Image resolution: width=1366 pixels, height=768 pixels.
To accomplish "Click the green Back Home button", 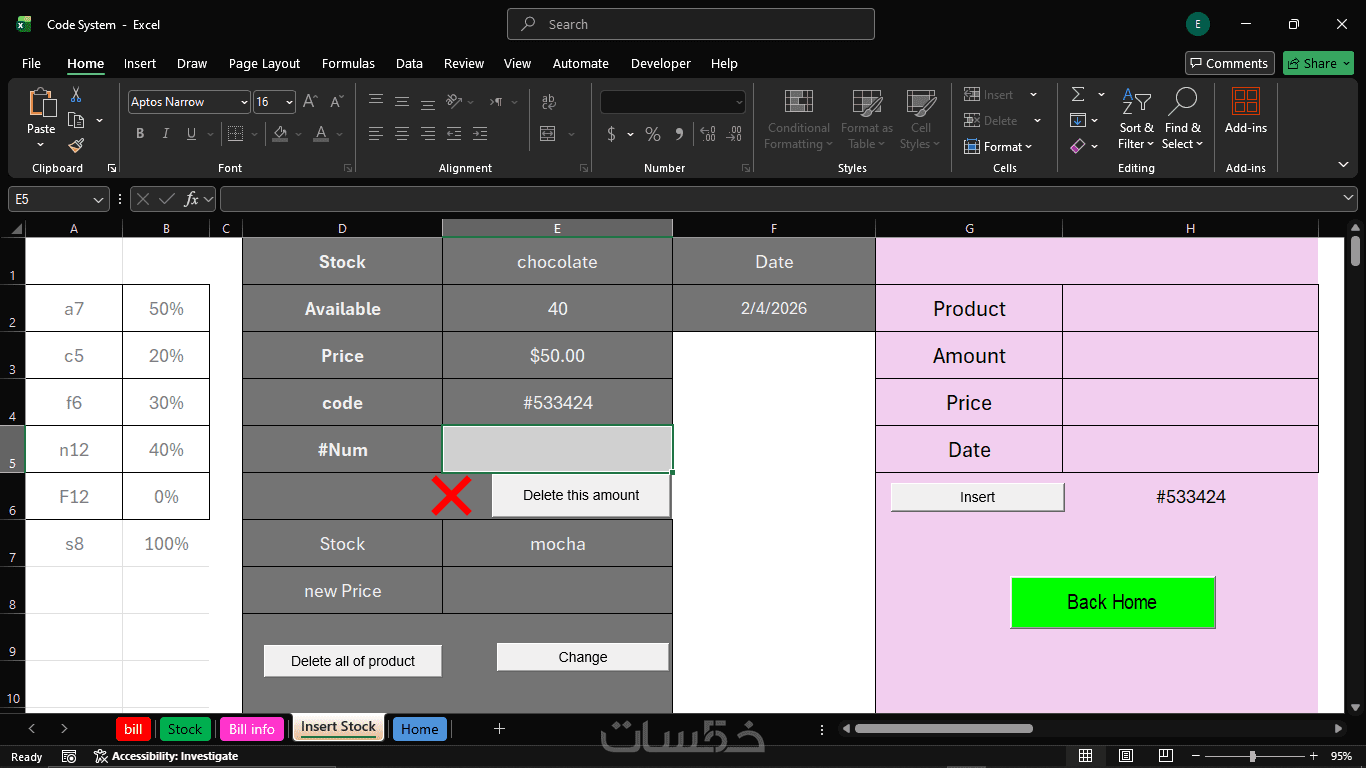I will click(x=1112, y=602).
